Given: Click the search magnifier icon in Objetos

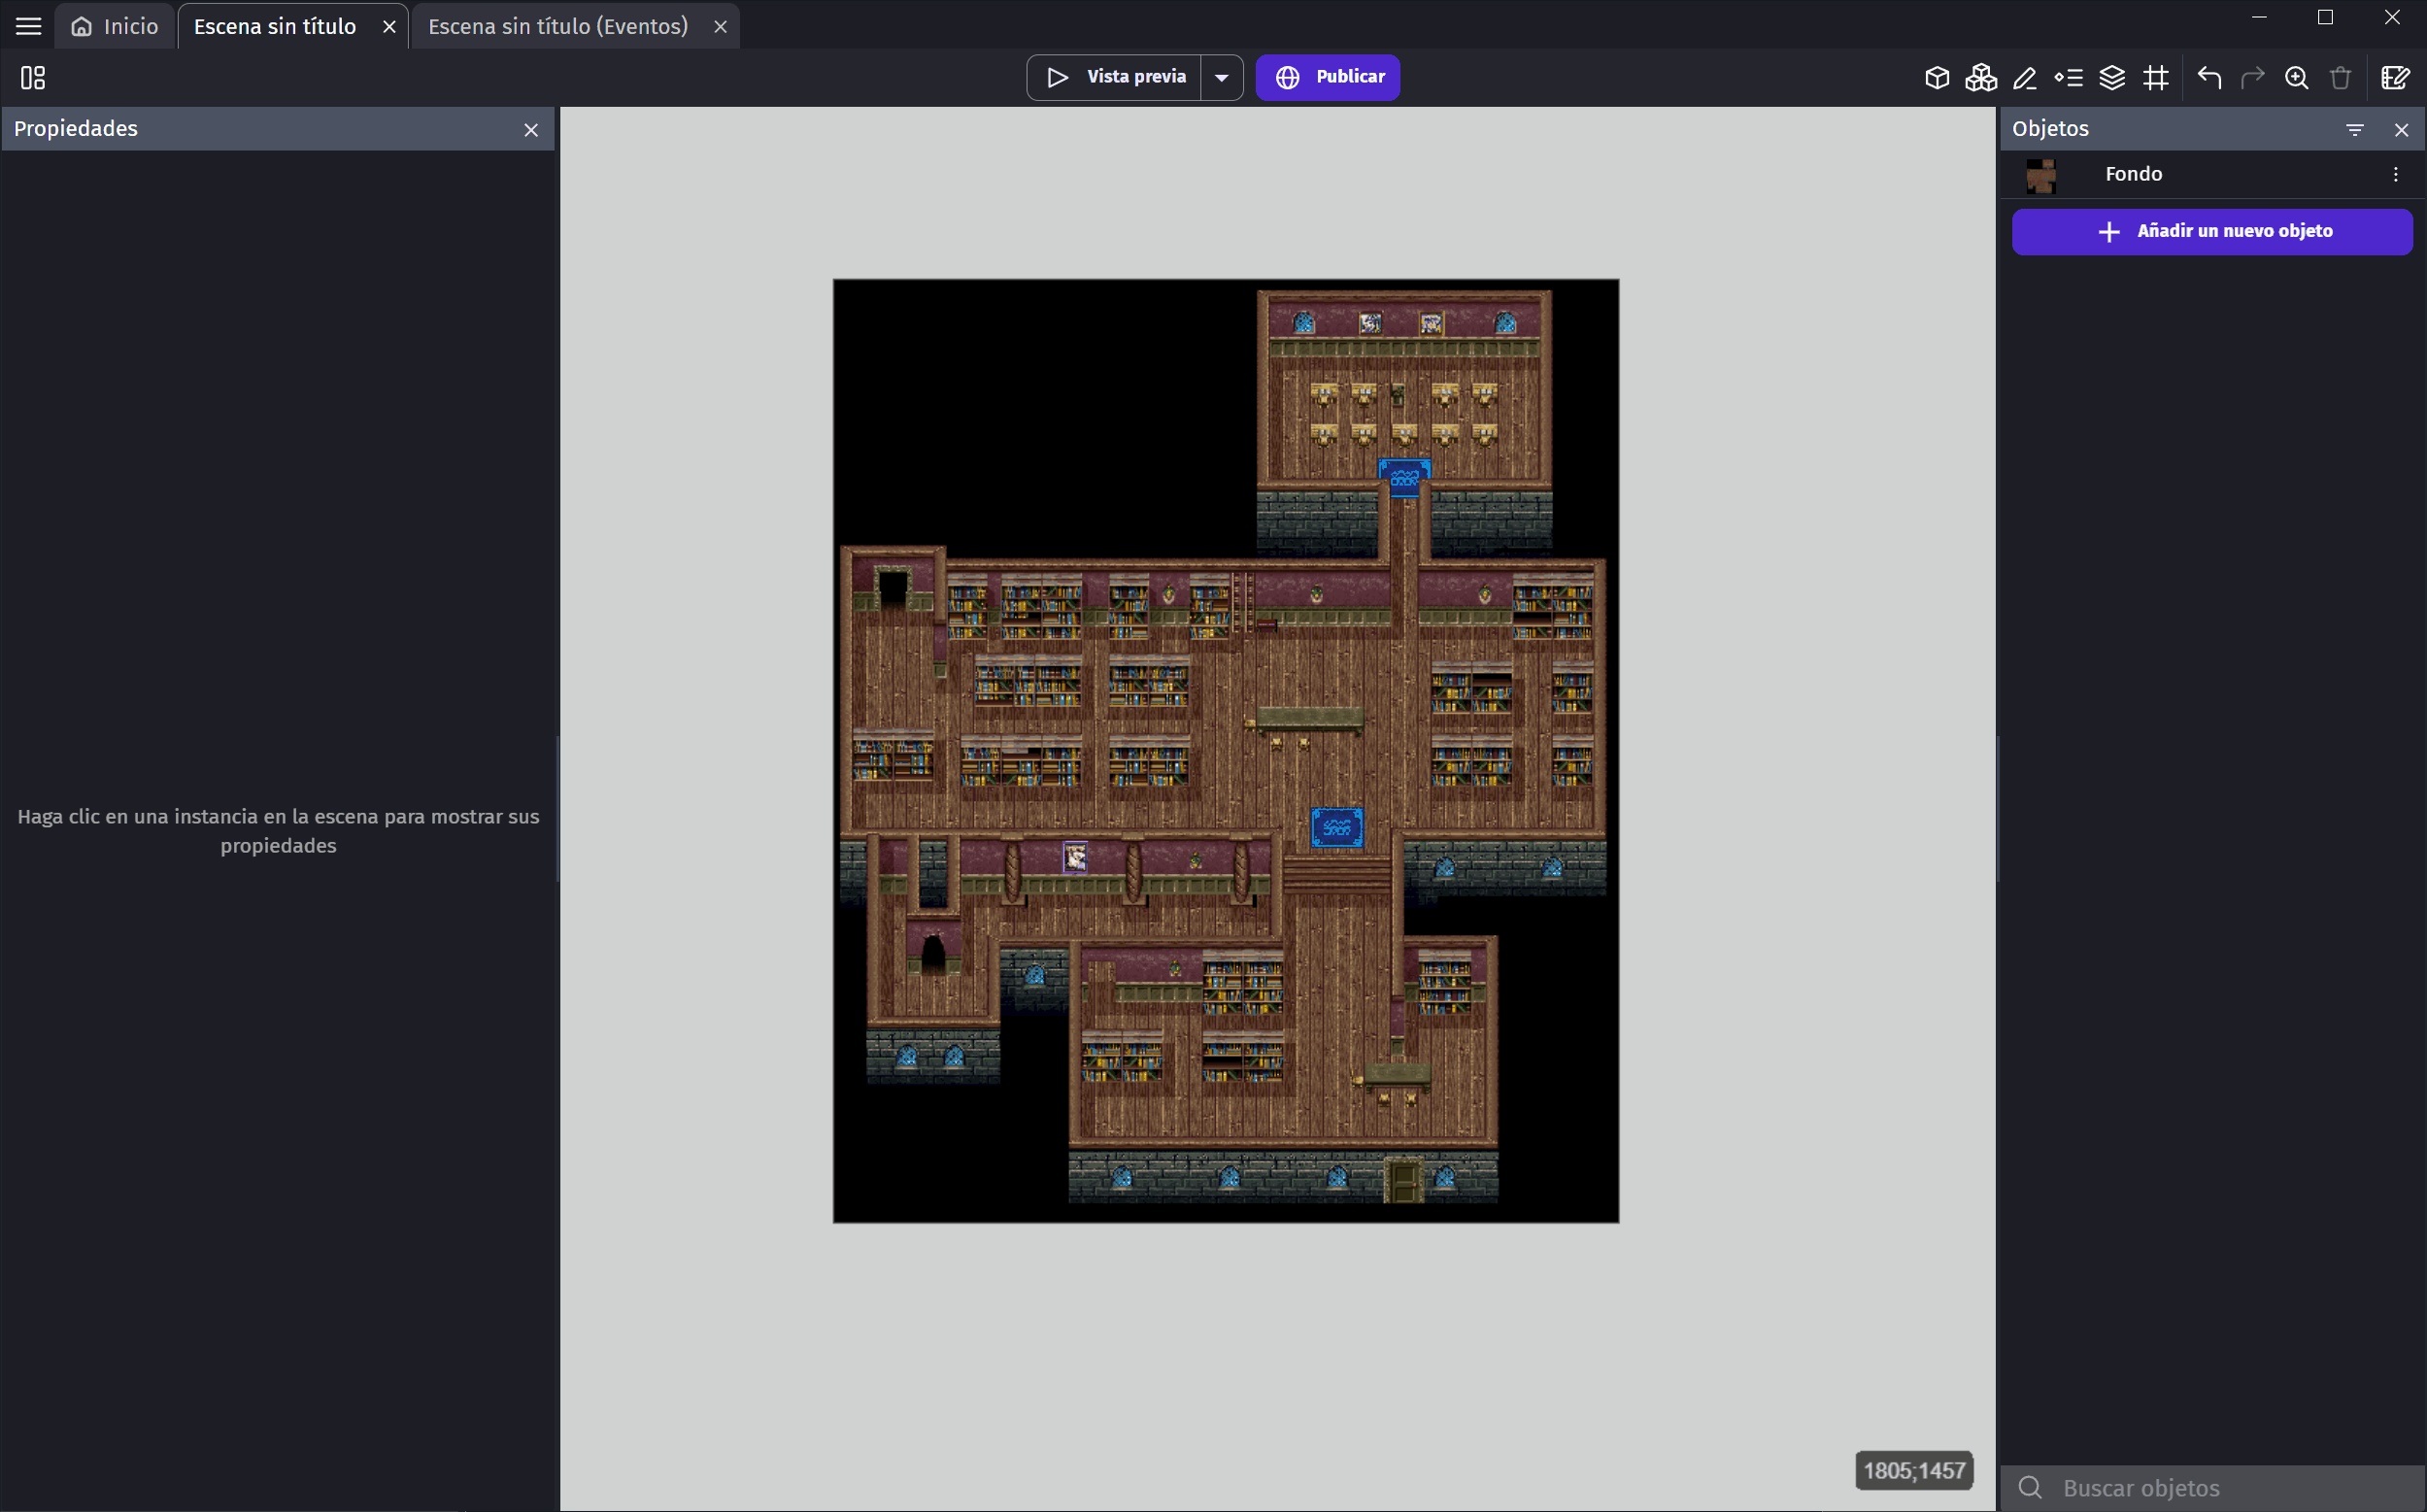Looking at the screenshot, I should (x=2029, y=1488).
